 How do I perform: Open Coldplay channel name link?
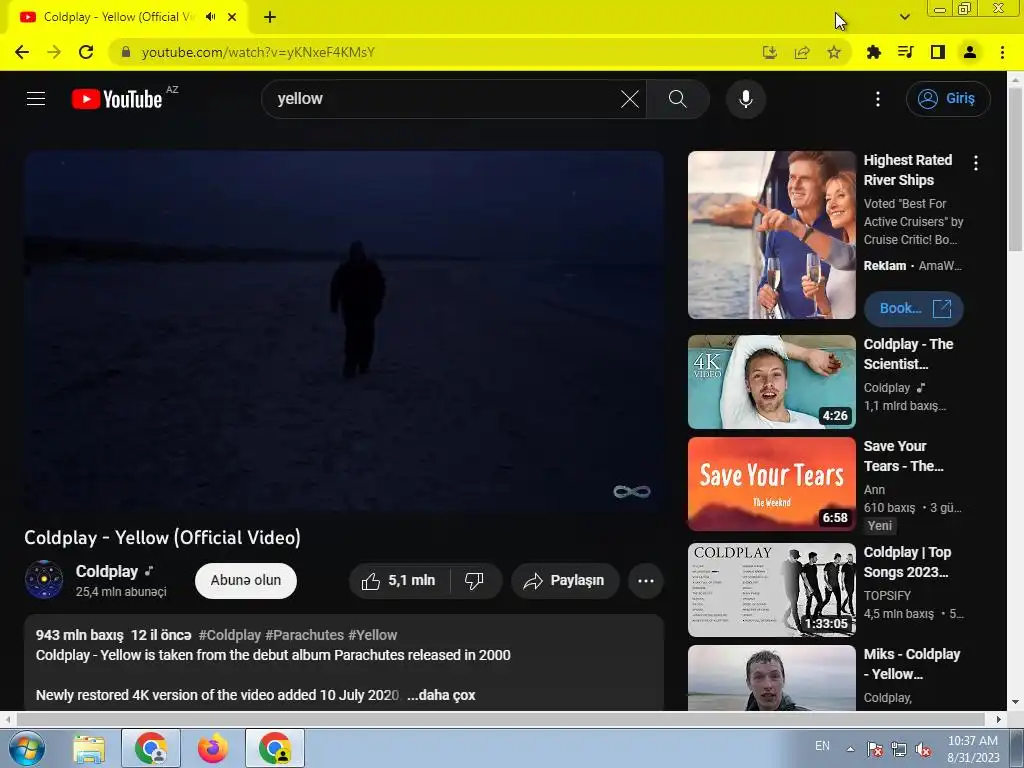(107, 571)
